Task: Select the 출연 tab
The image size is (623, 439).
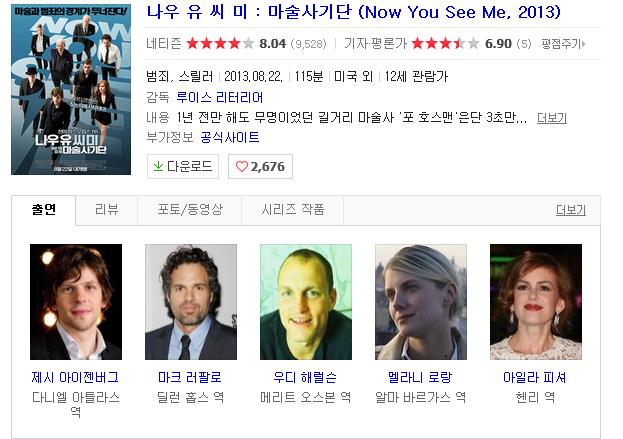Action: (x=44, y=210)
